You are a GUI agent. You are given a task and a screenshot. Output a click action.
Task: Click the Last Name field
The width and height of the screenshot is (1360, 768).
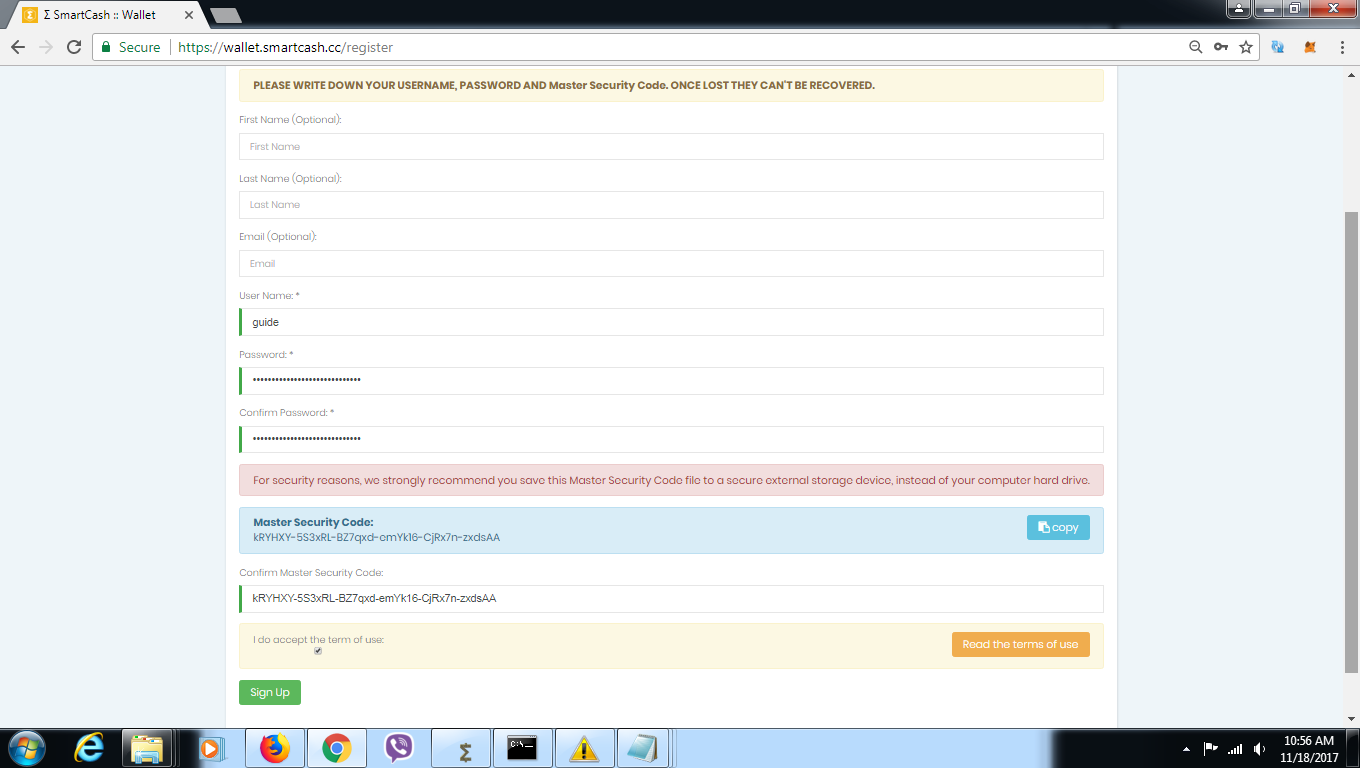[671, 205]
